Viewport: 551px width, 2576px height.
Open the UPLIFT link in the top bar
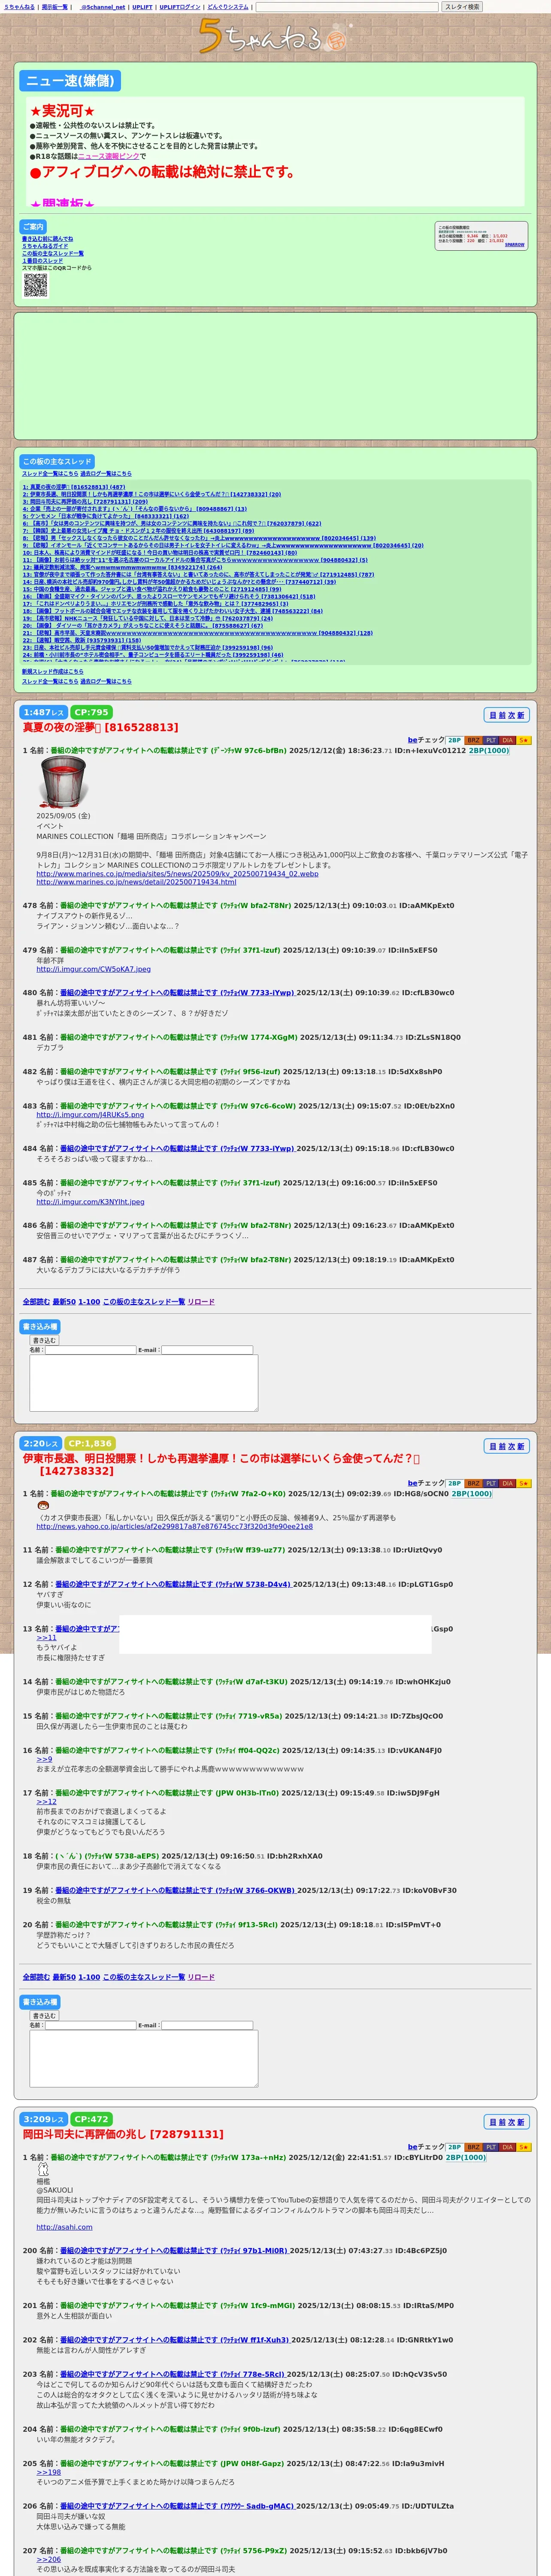point(142,7)
